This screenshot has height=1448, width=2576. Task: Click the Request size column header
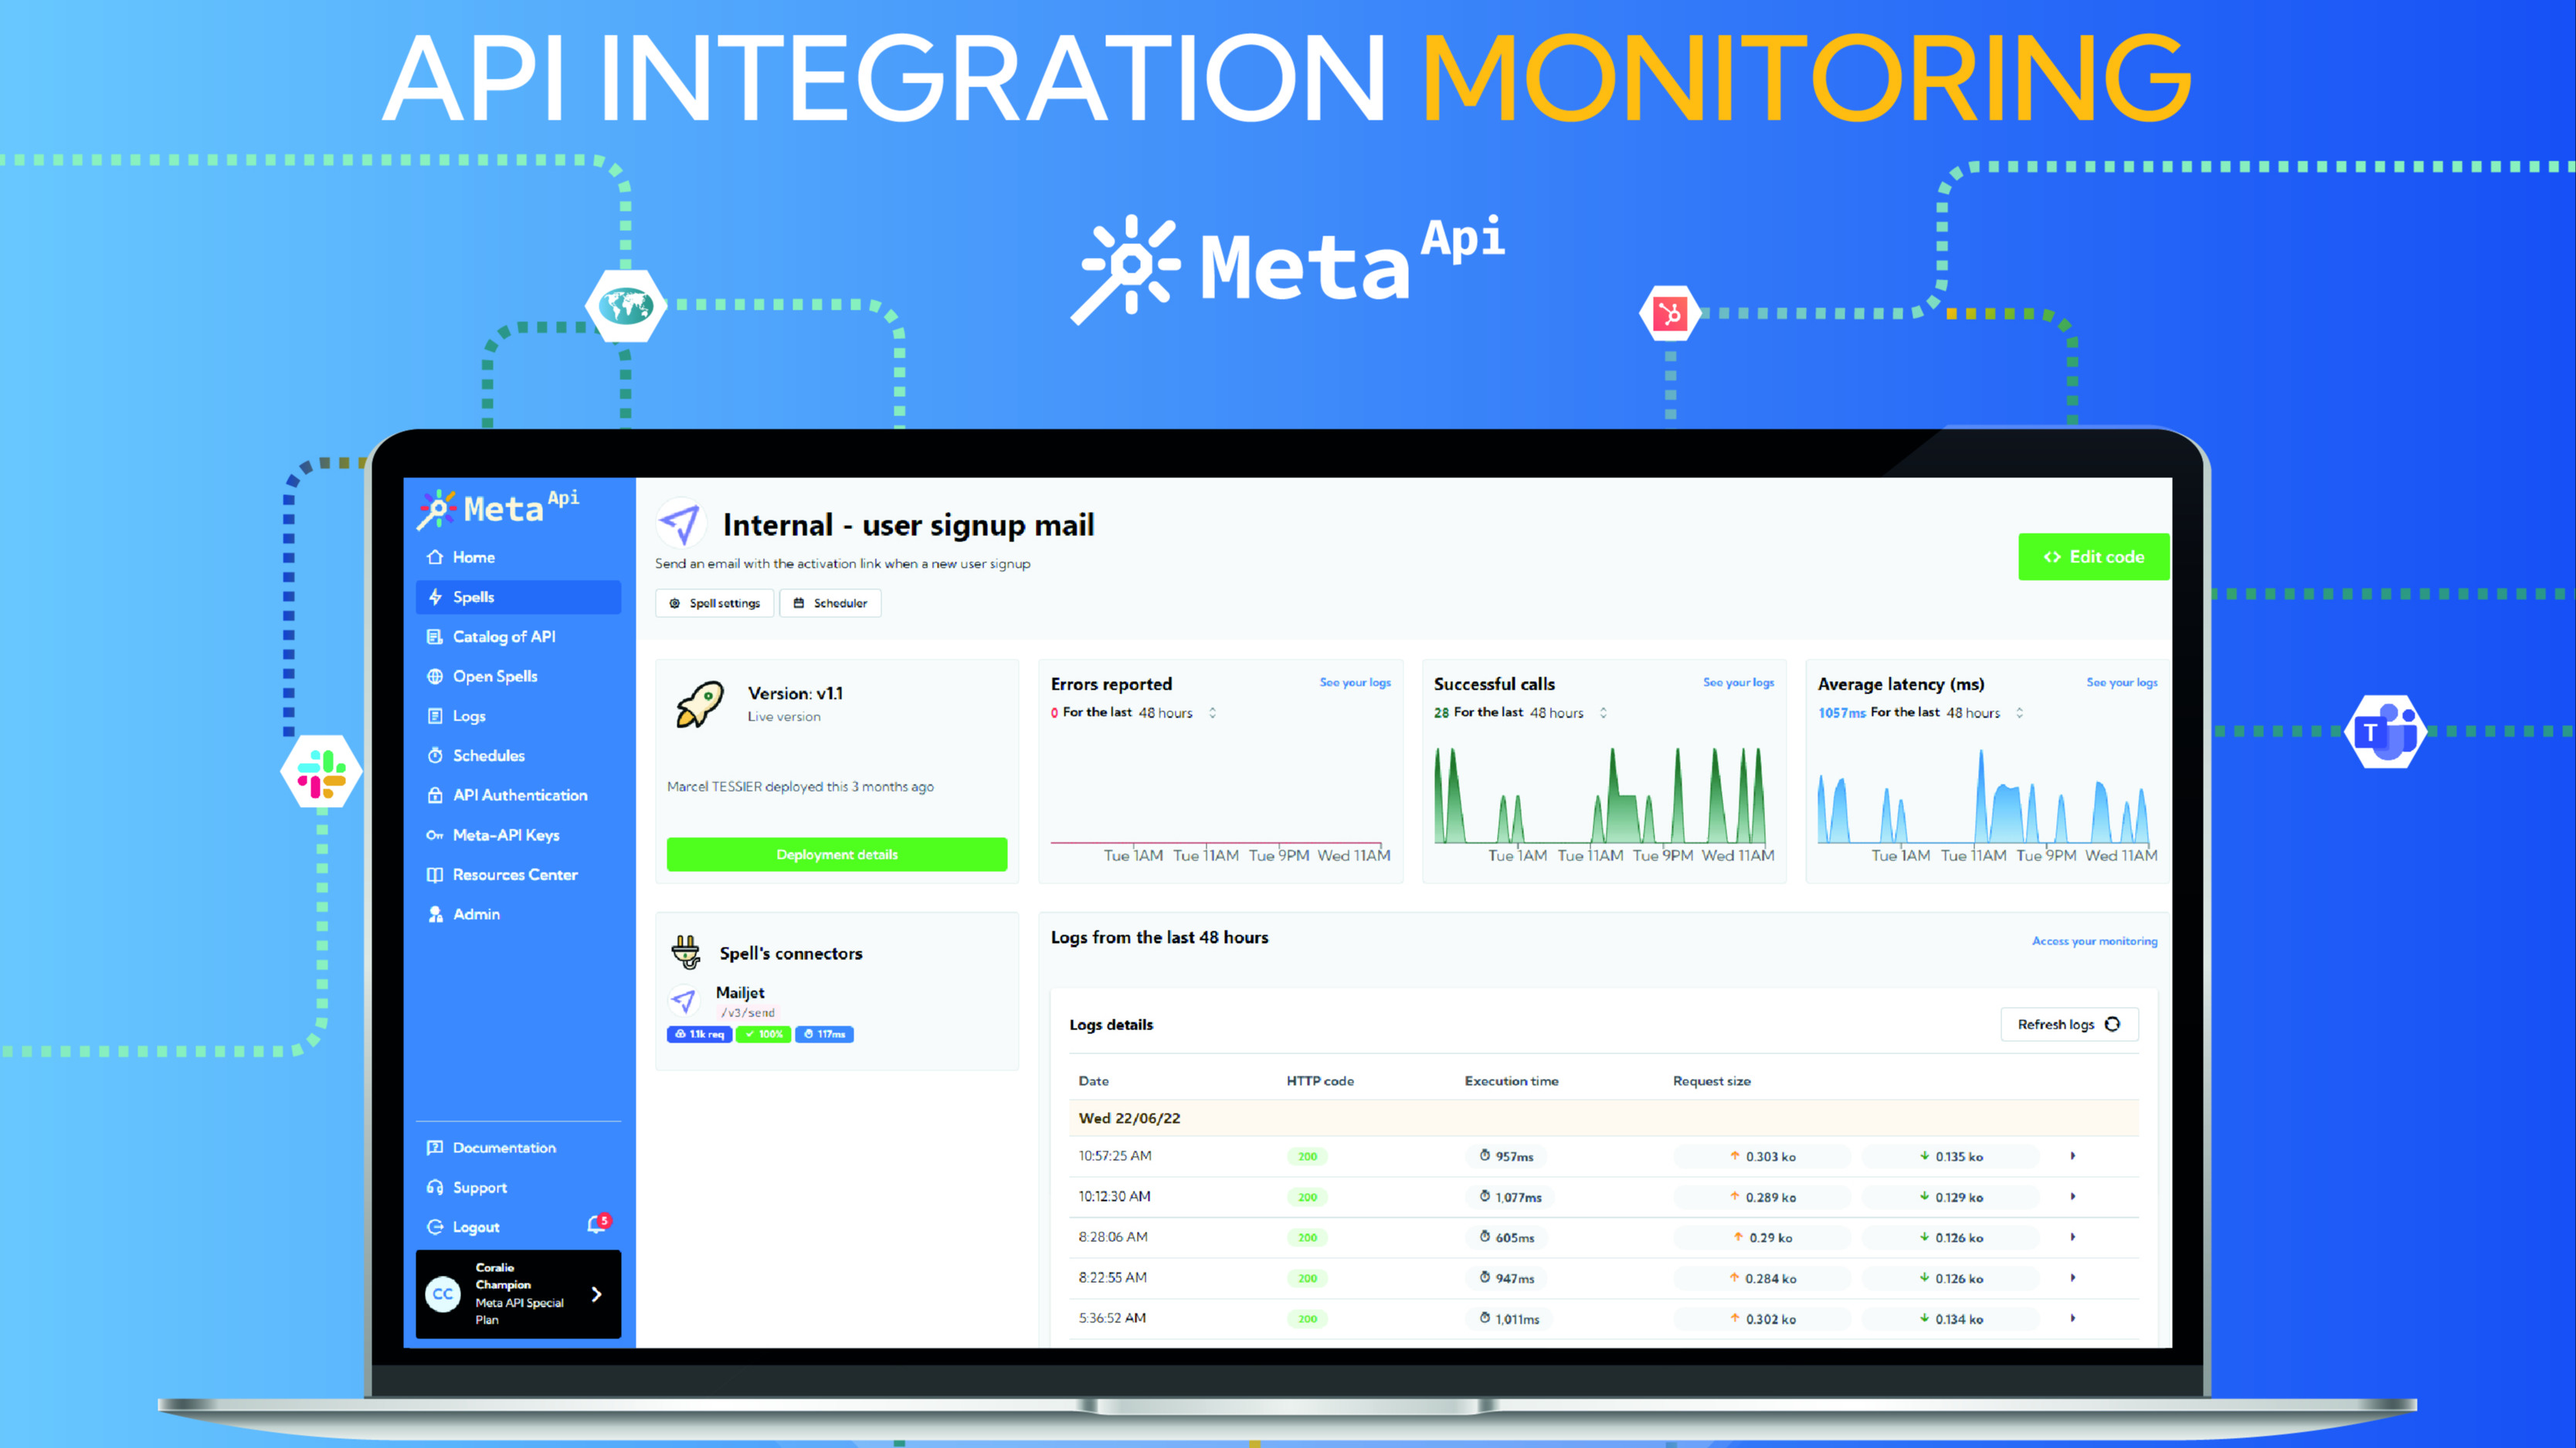[1711, 1081]
